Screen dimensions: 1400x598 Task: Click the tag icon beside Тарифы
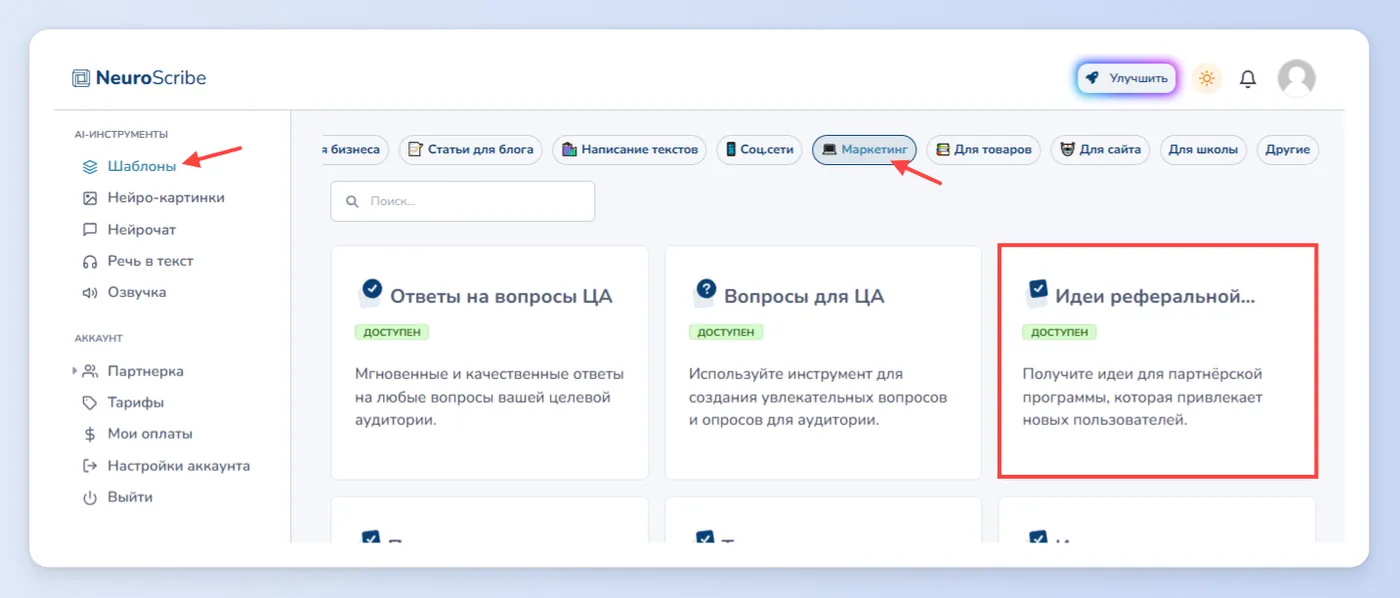(x=89, y=403)
